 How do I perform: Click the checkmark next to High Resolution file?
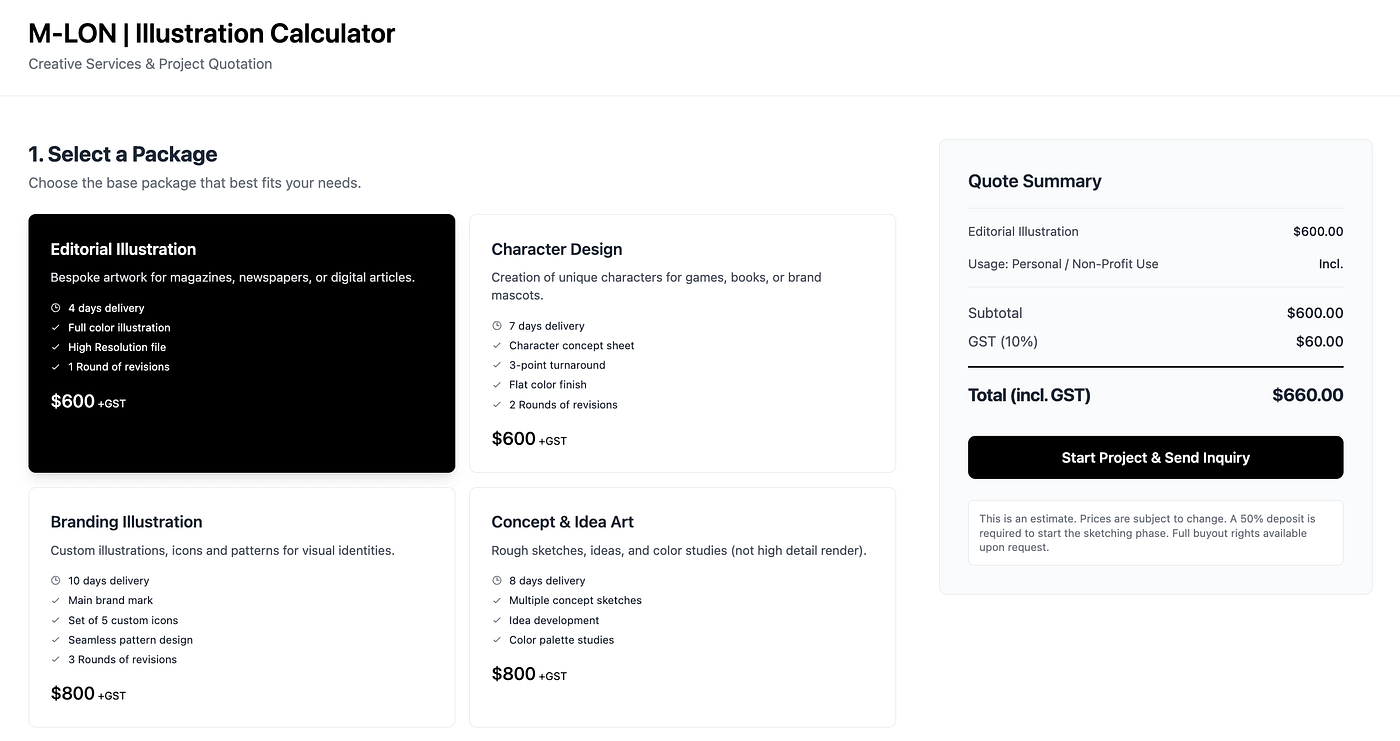click(x=56, y=347)
